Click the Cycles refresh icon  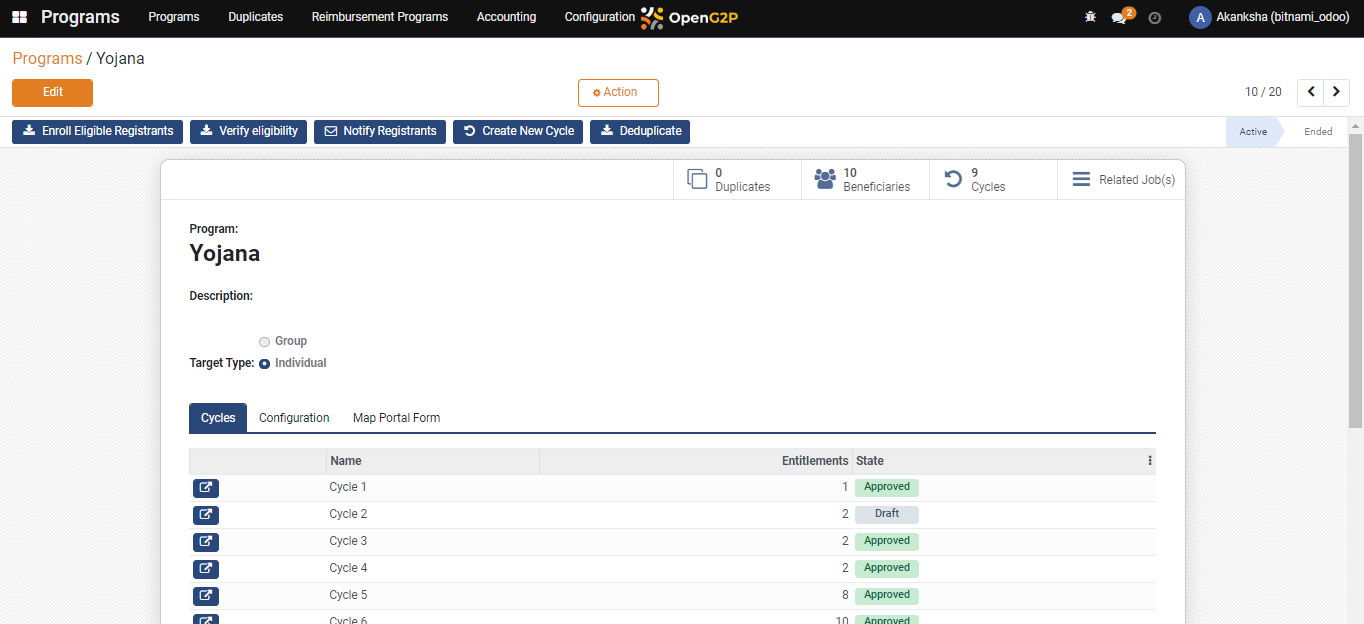click(953, 180)
